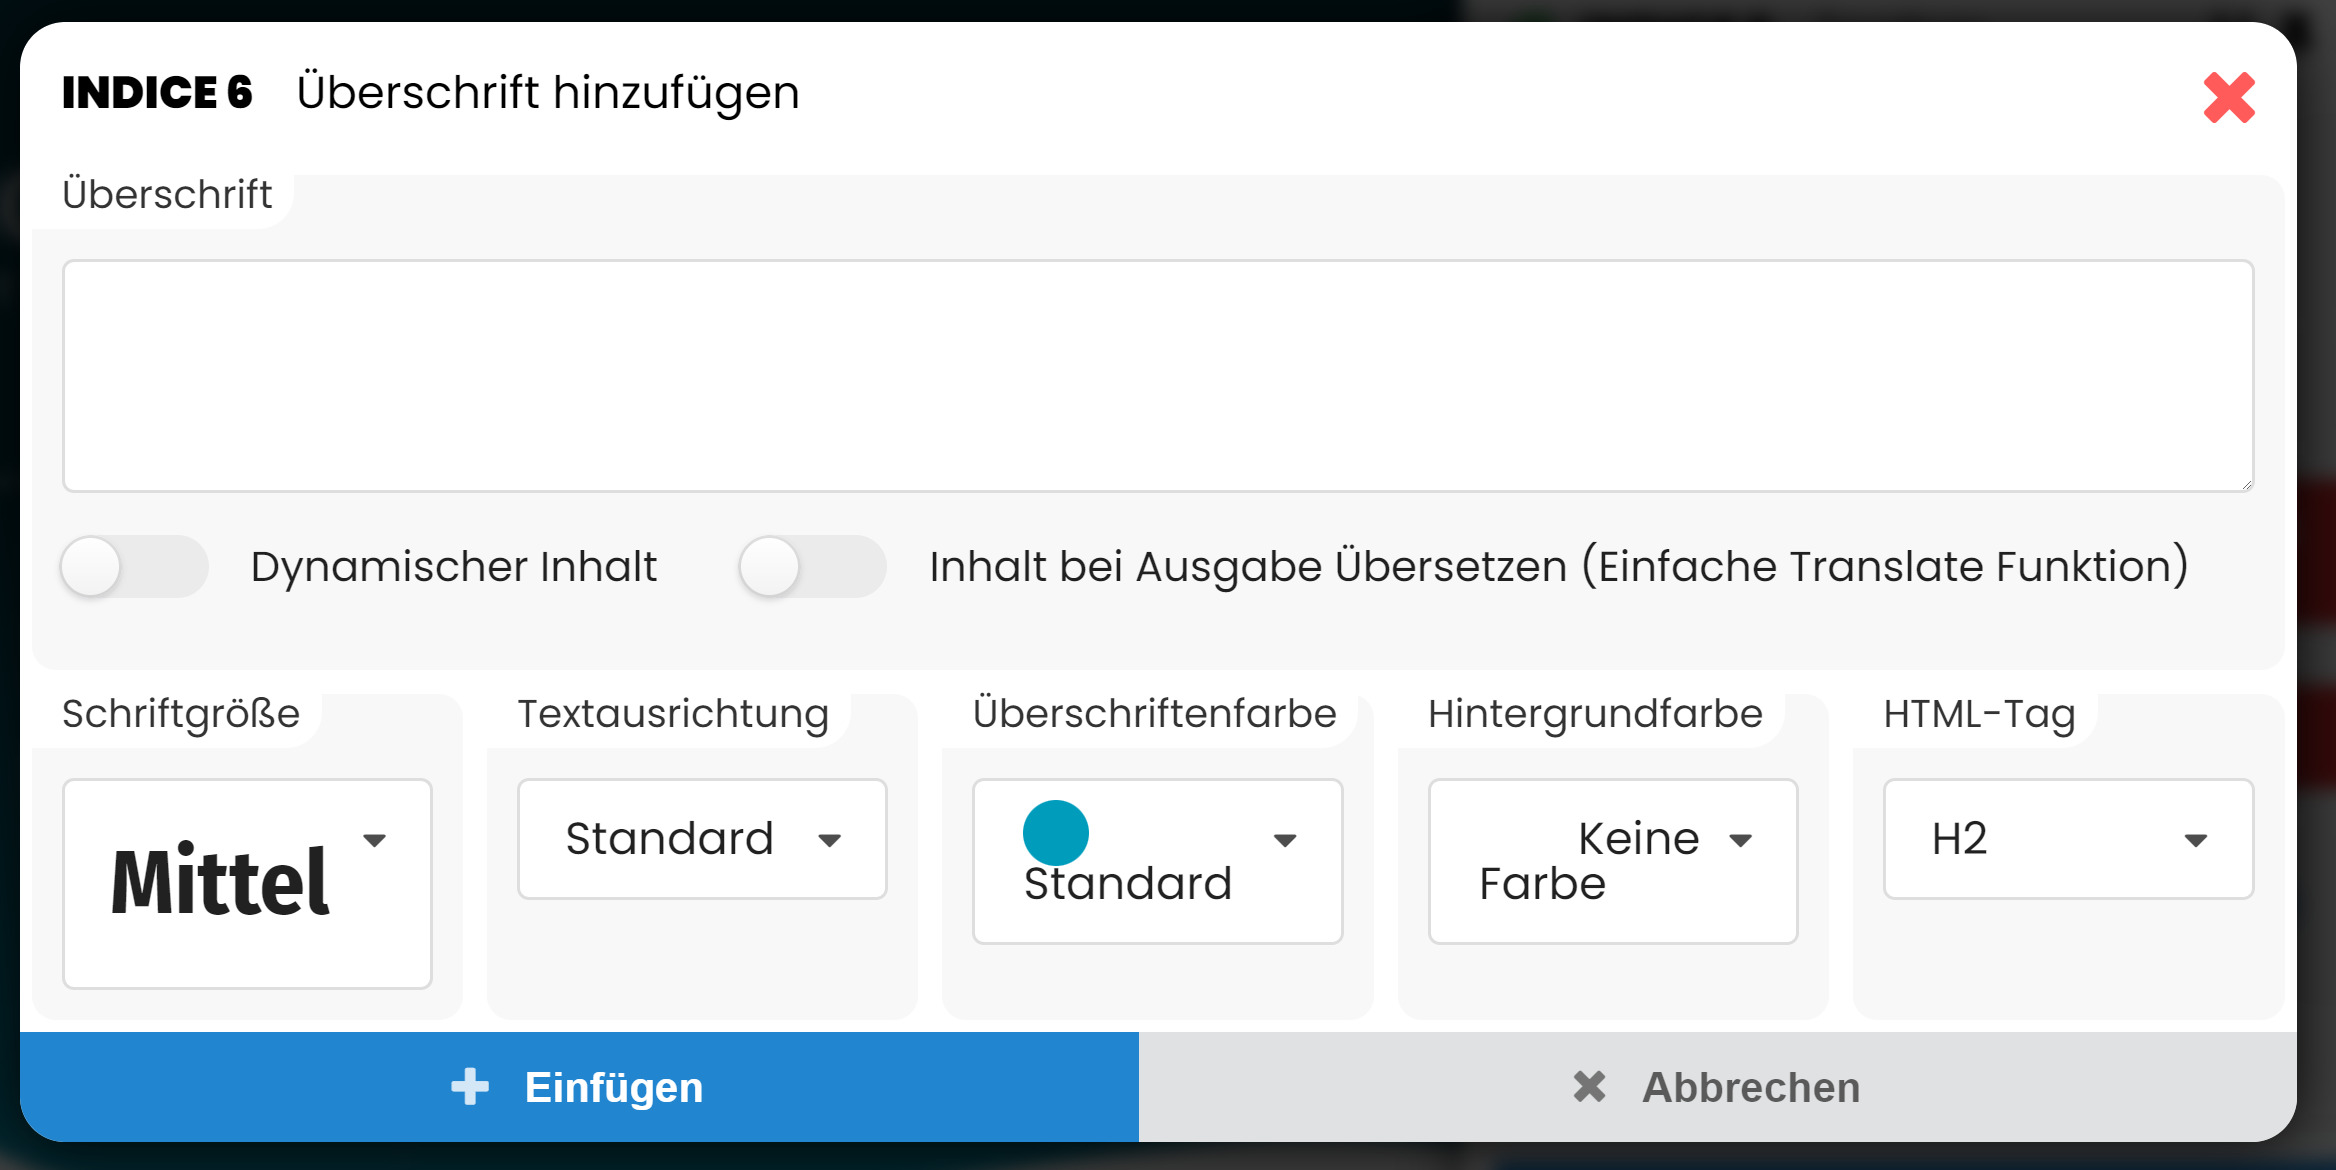Viewport: 2336px width, 1170px height.
Task: Click the Hintergrundfarbe dropdown caret
Action: (x=1741, y=841)
